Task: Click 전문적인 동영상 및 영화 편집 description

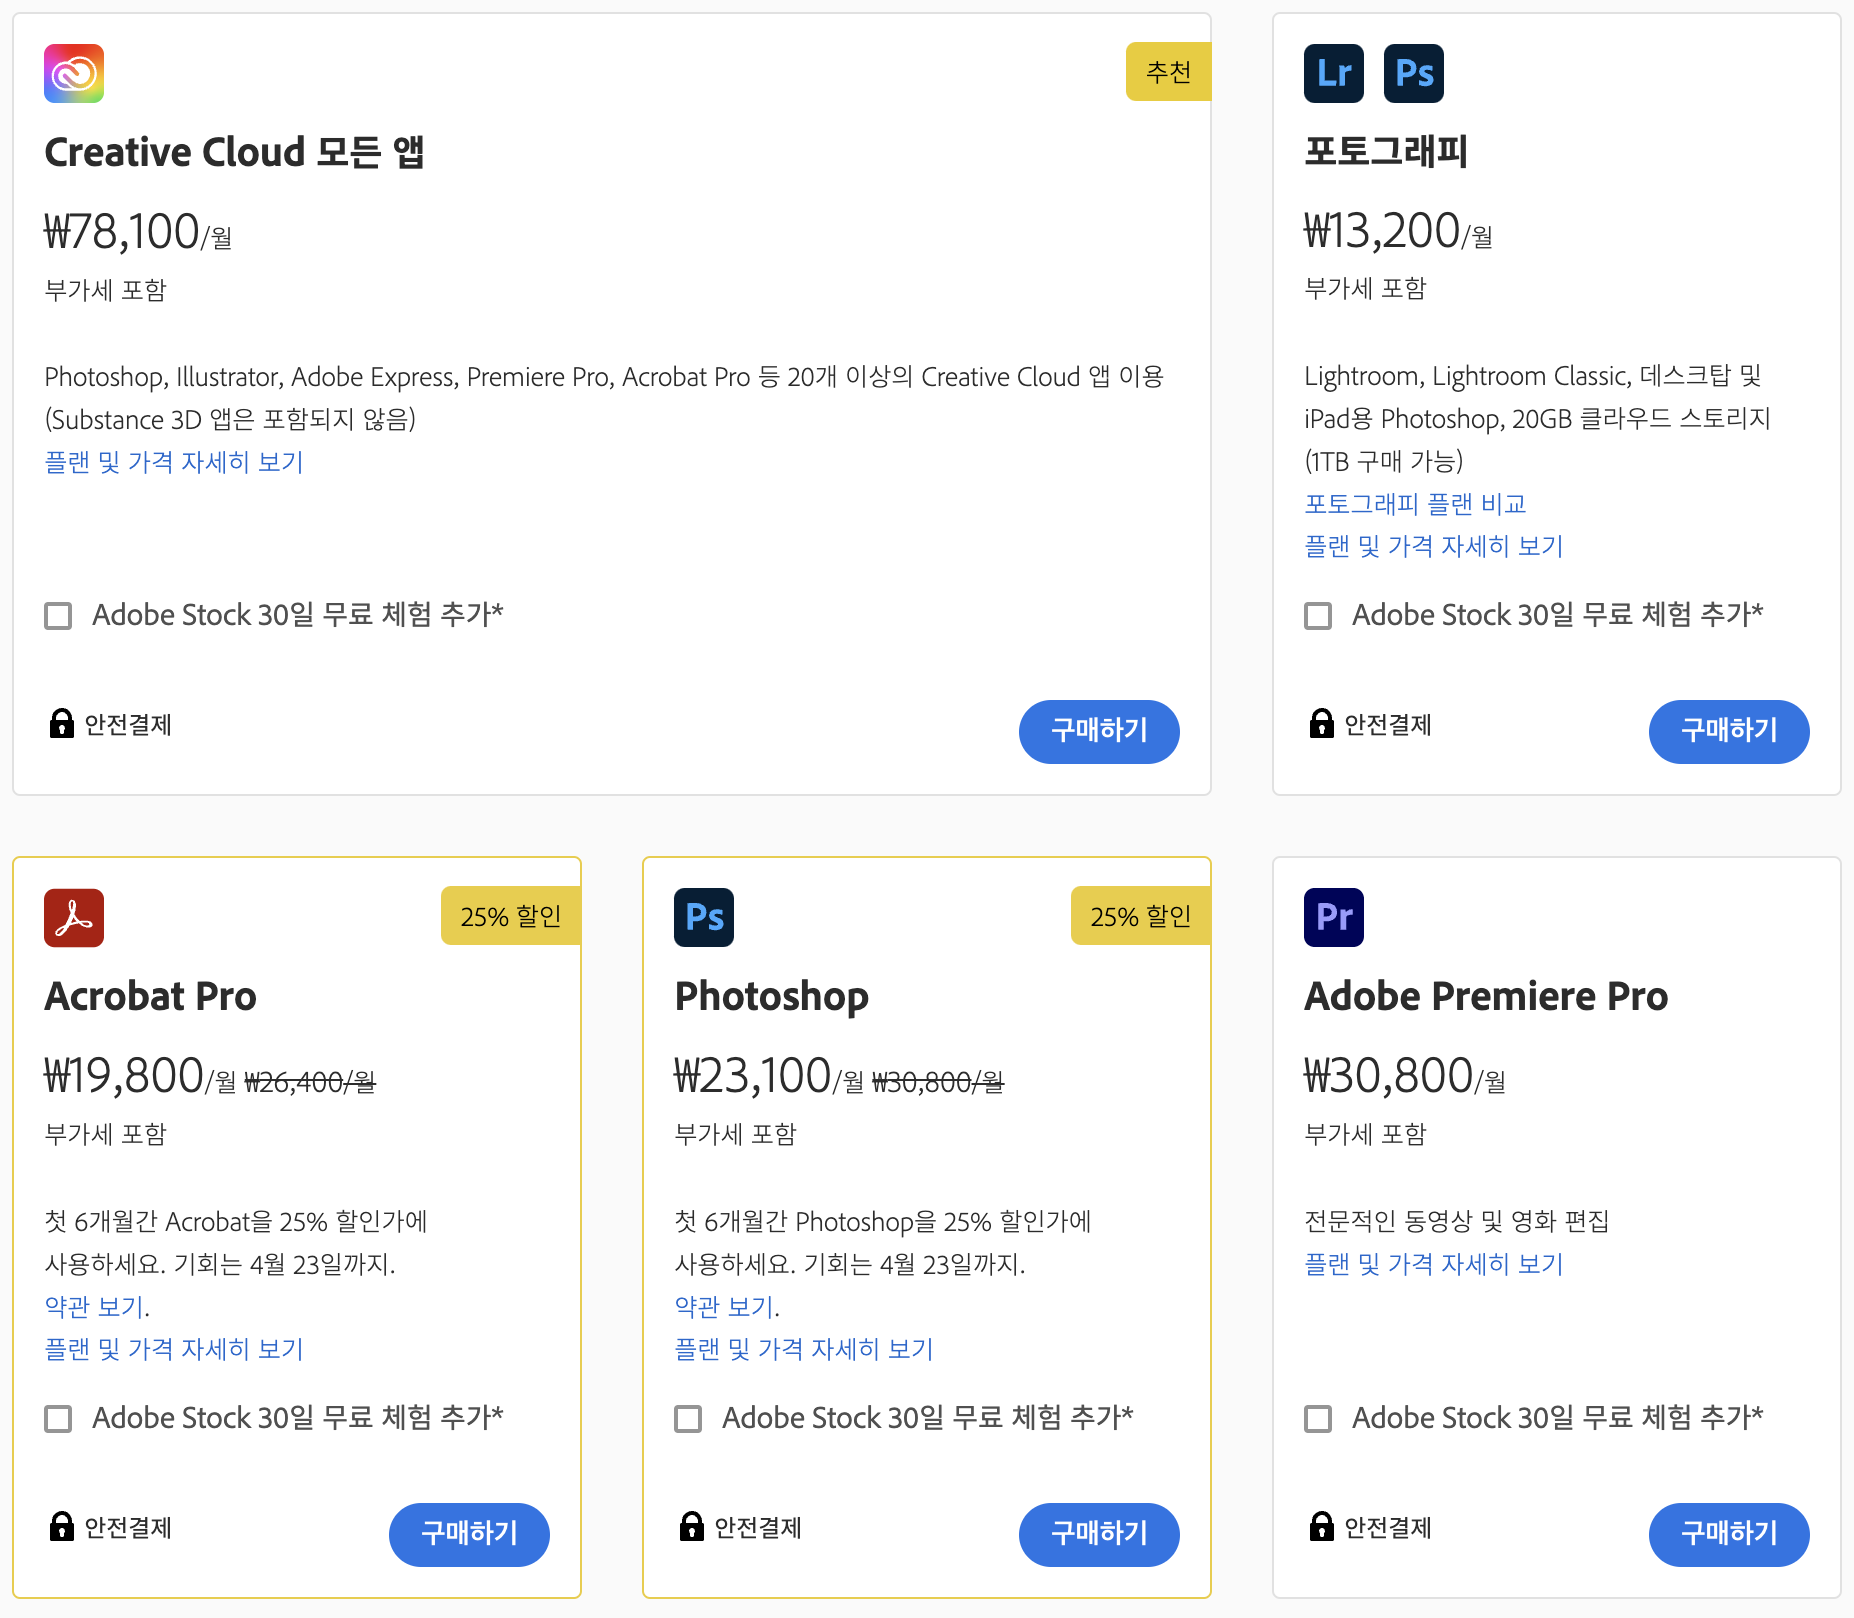Action: (1457, 1221)
